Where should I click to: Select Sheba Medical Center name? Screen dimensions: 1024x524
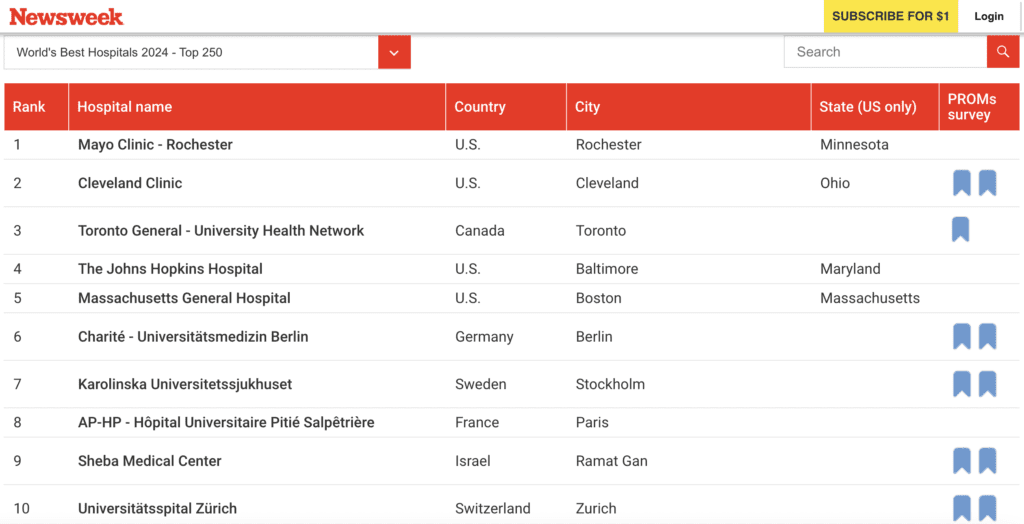tap(150, 461)
